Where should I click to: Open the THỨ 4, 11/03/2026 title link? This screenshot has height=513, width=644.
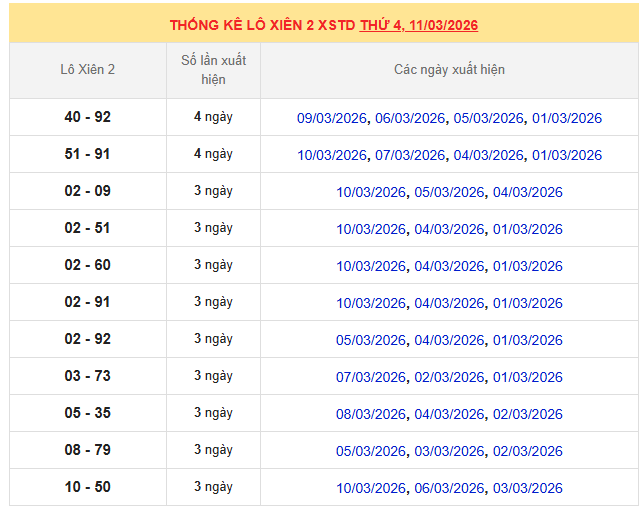pos(419,25)
